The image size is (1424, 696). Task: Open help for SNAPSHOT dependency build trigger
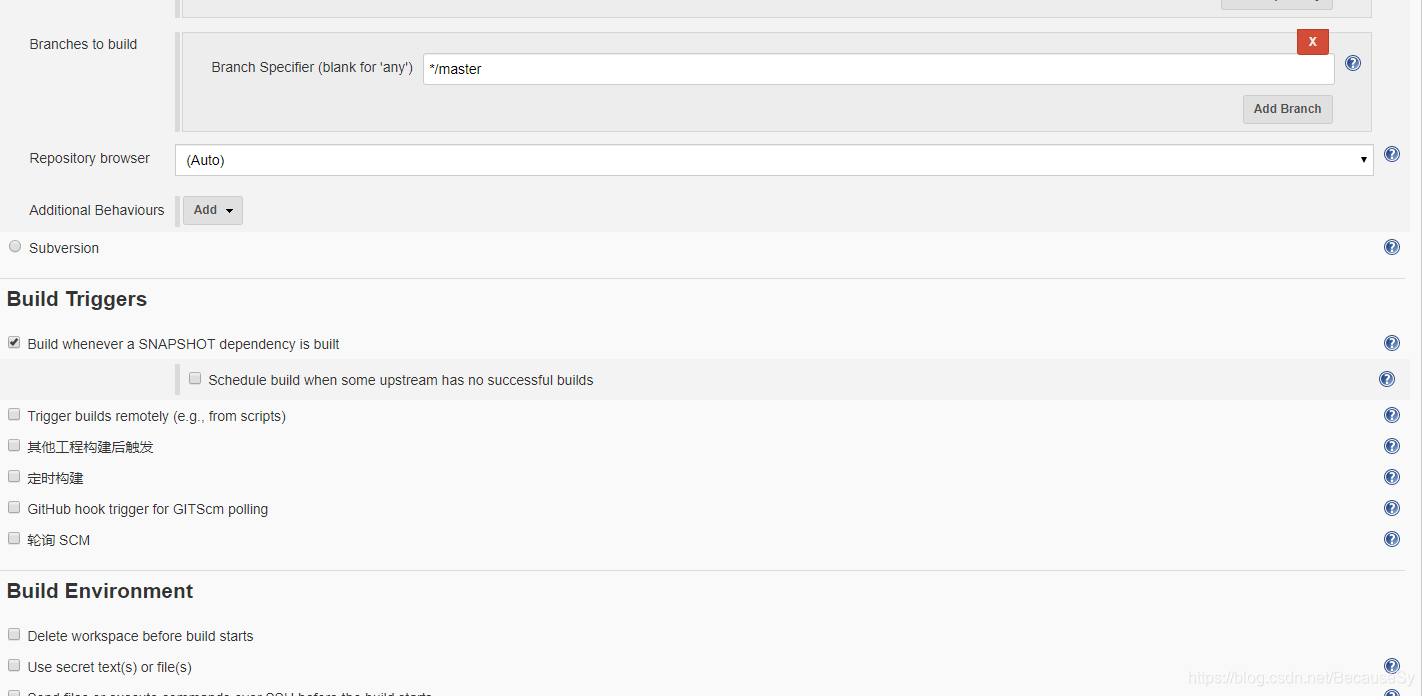point(1392,343)
